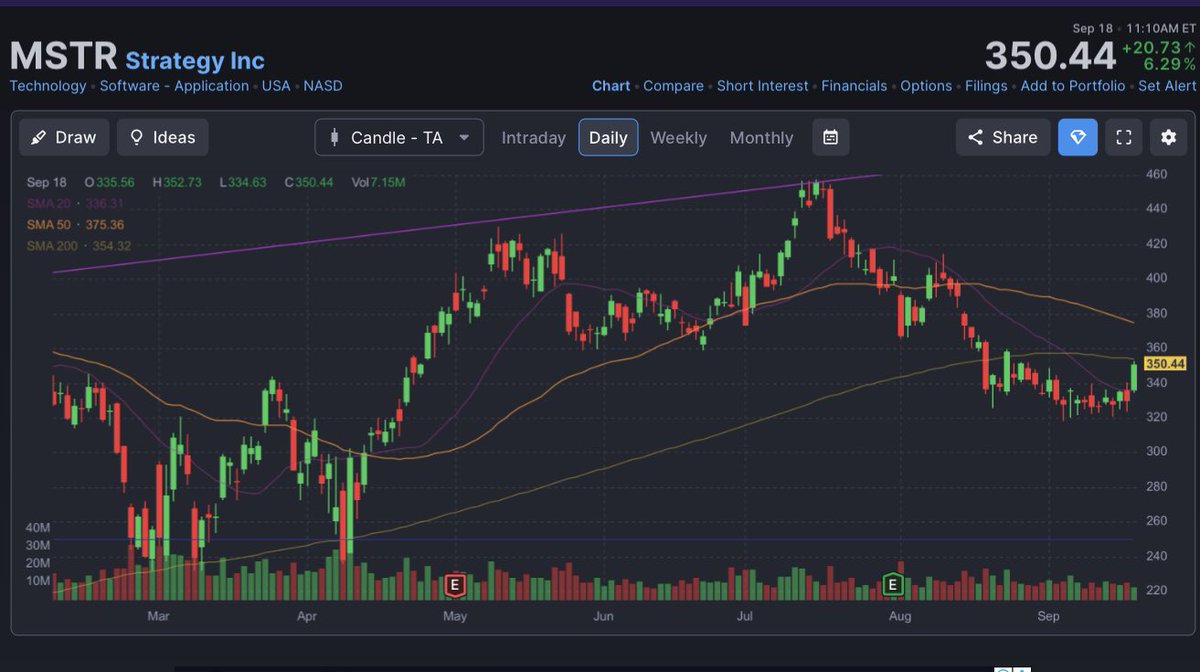Click the Mar label on time axis
Viewport: 1200px width, 672px height.
tap(158, 616)
